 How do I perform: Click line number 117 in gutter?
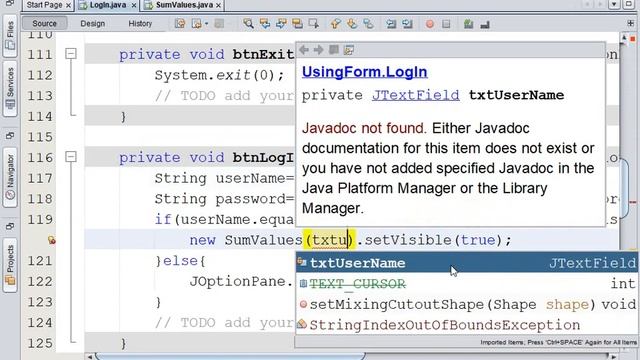click(x=40, y=178)
